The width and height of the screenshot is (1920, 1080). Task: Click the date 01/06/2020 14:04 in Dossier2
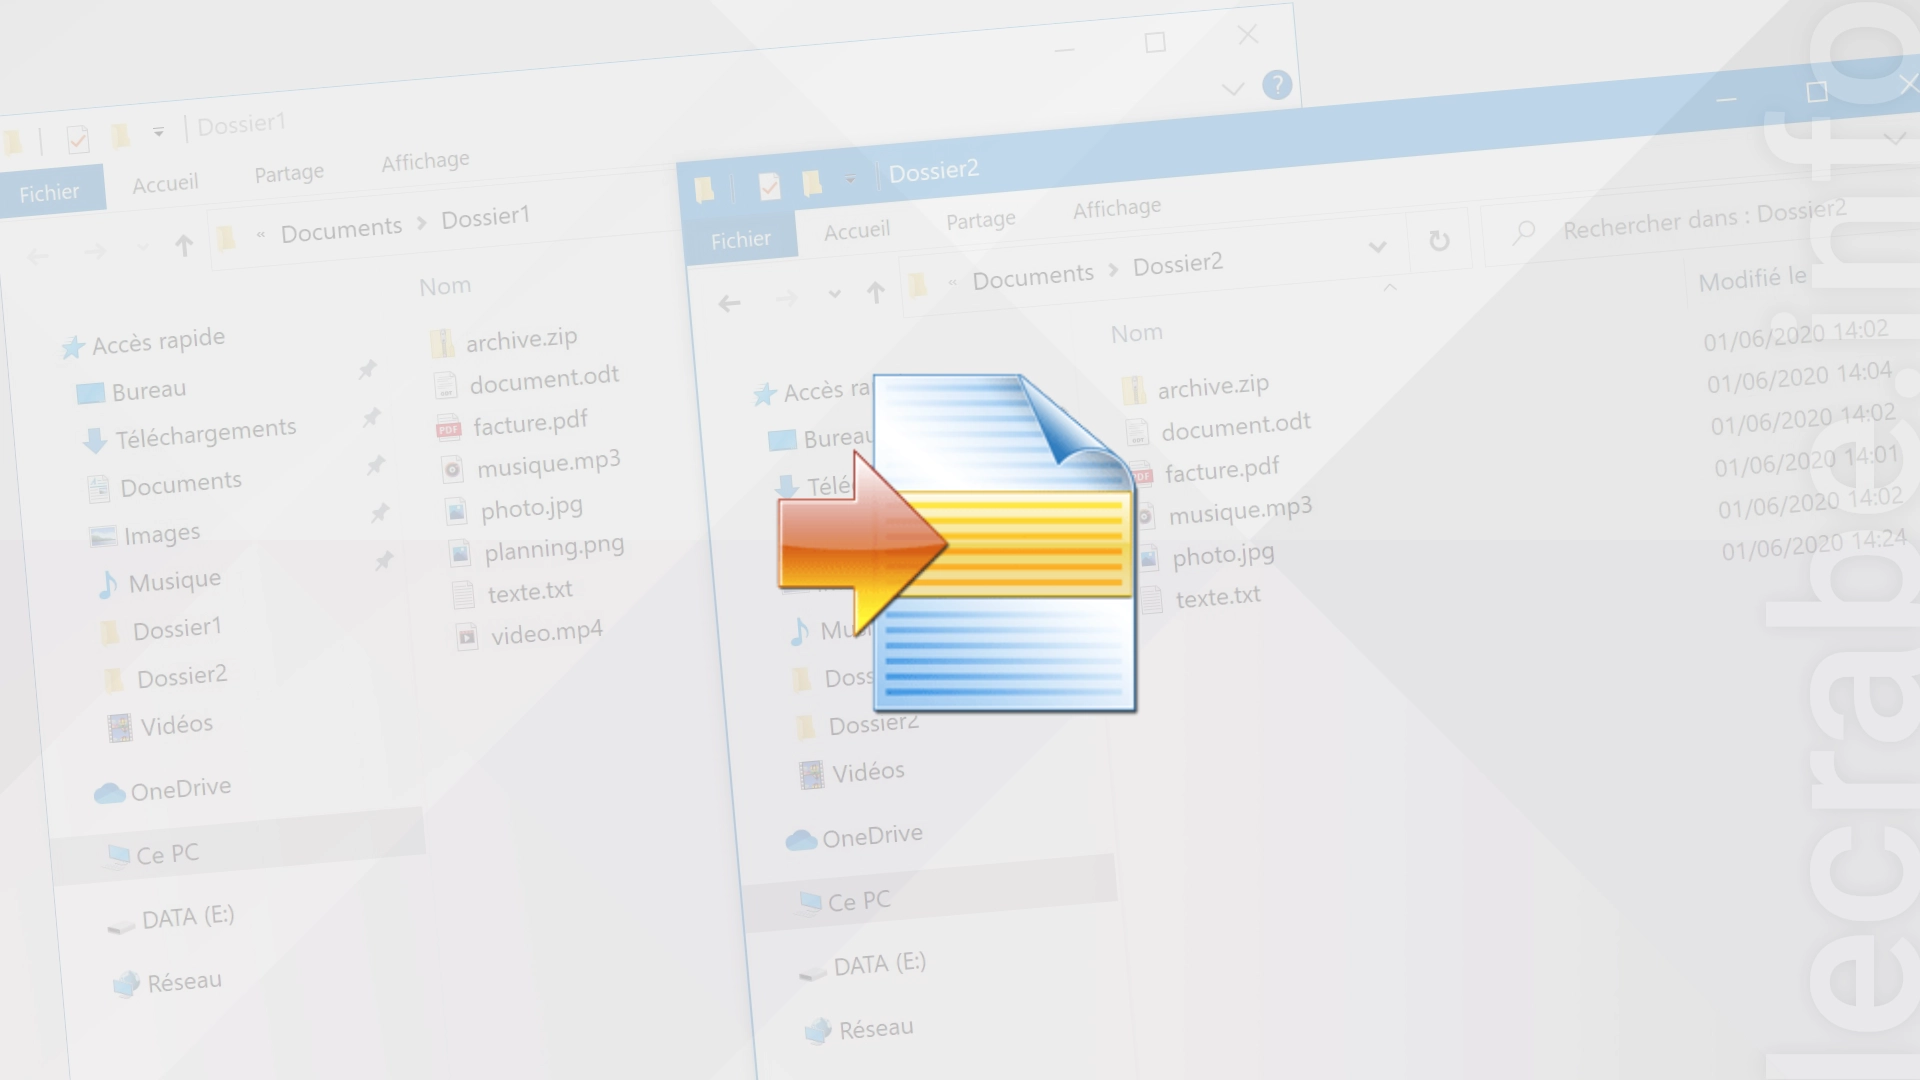click(x=1800, y=378)
